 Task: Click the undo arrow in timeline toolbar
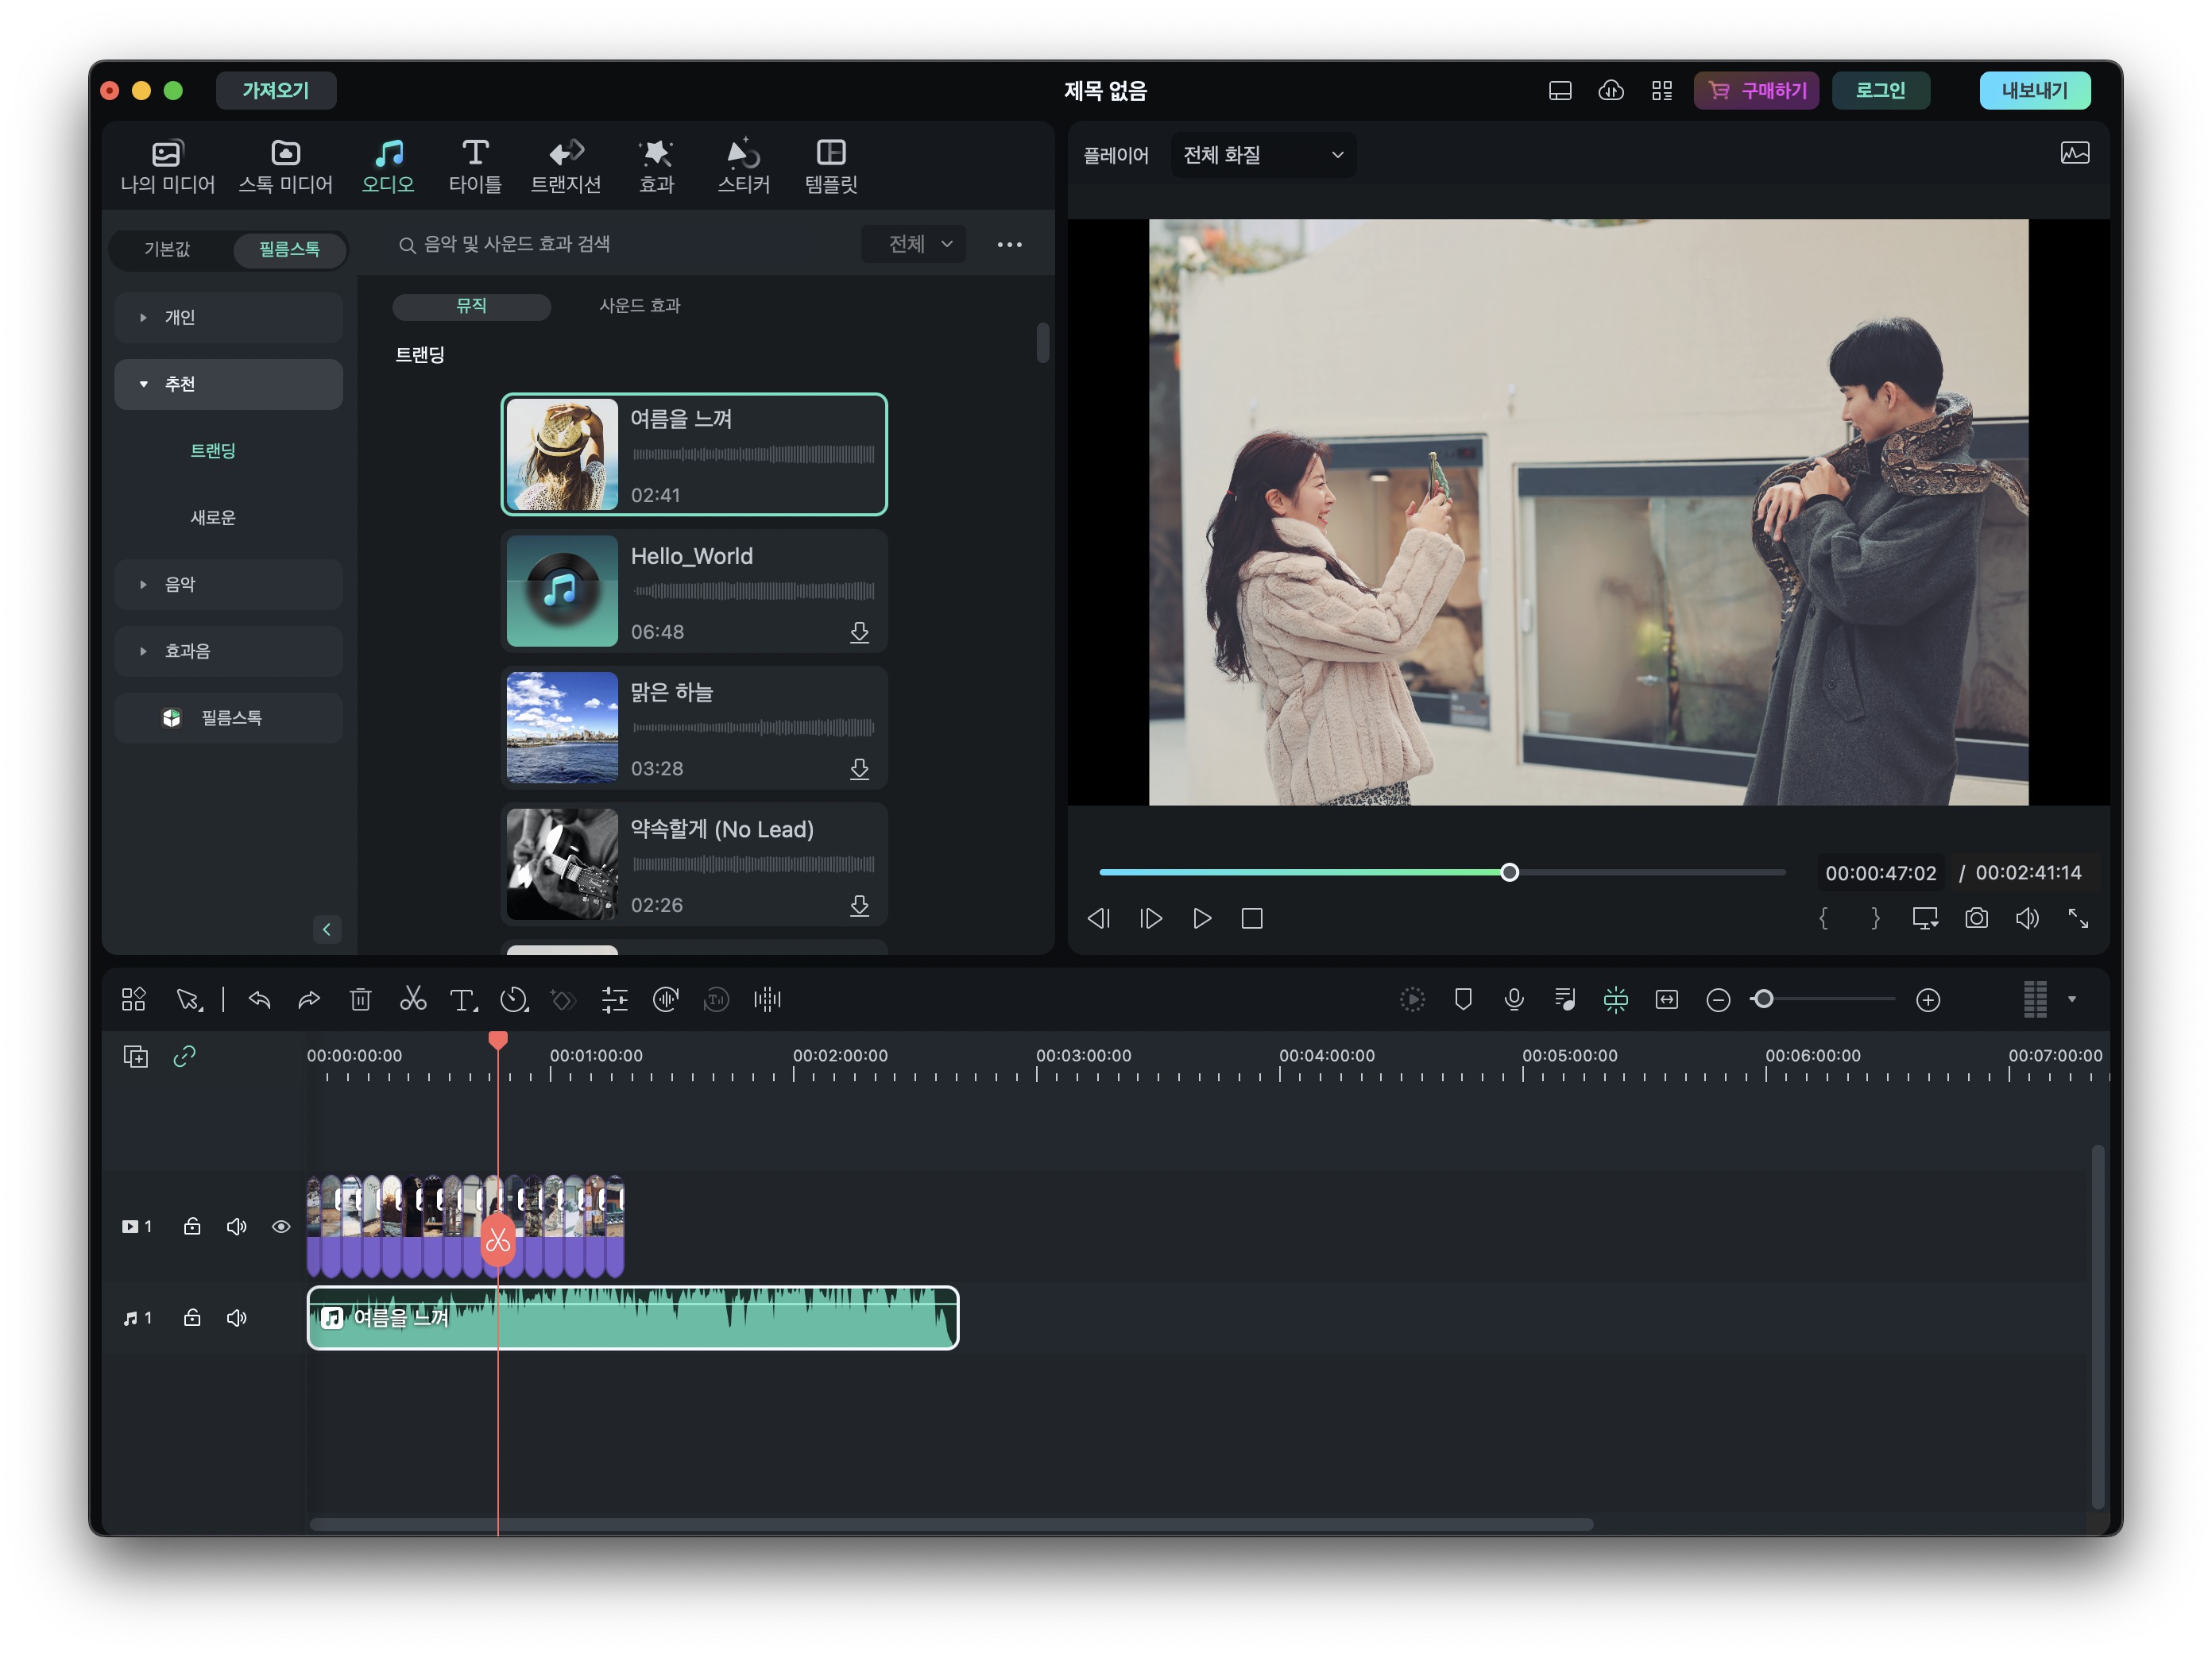point(259,999)
